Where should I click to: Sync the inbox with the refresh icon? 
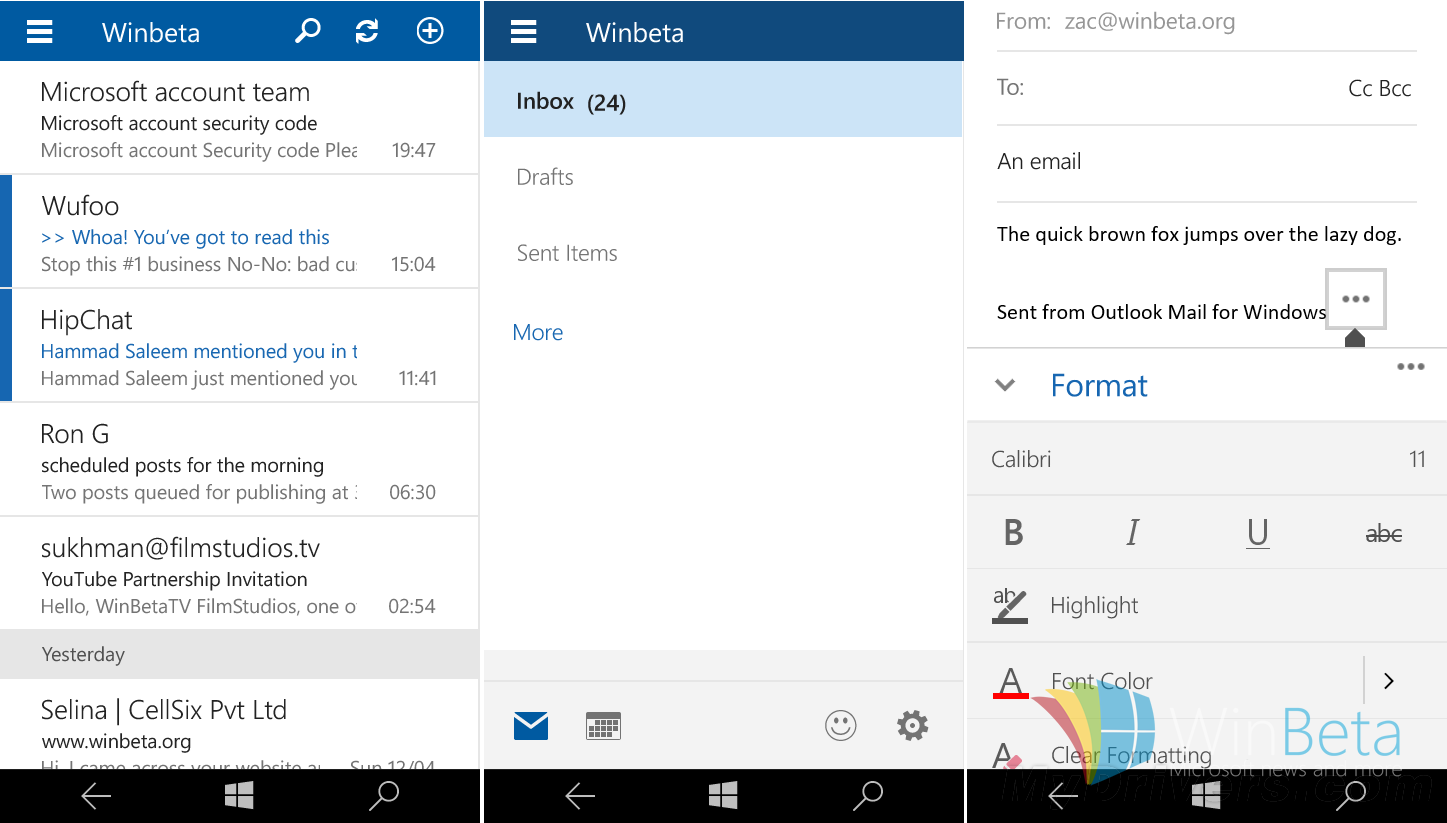pyautogui.click(x=366, y=30)
